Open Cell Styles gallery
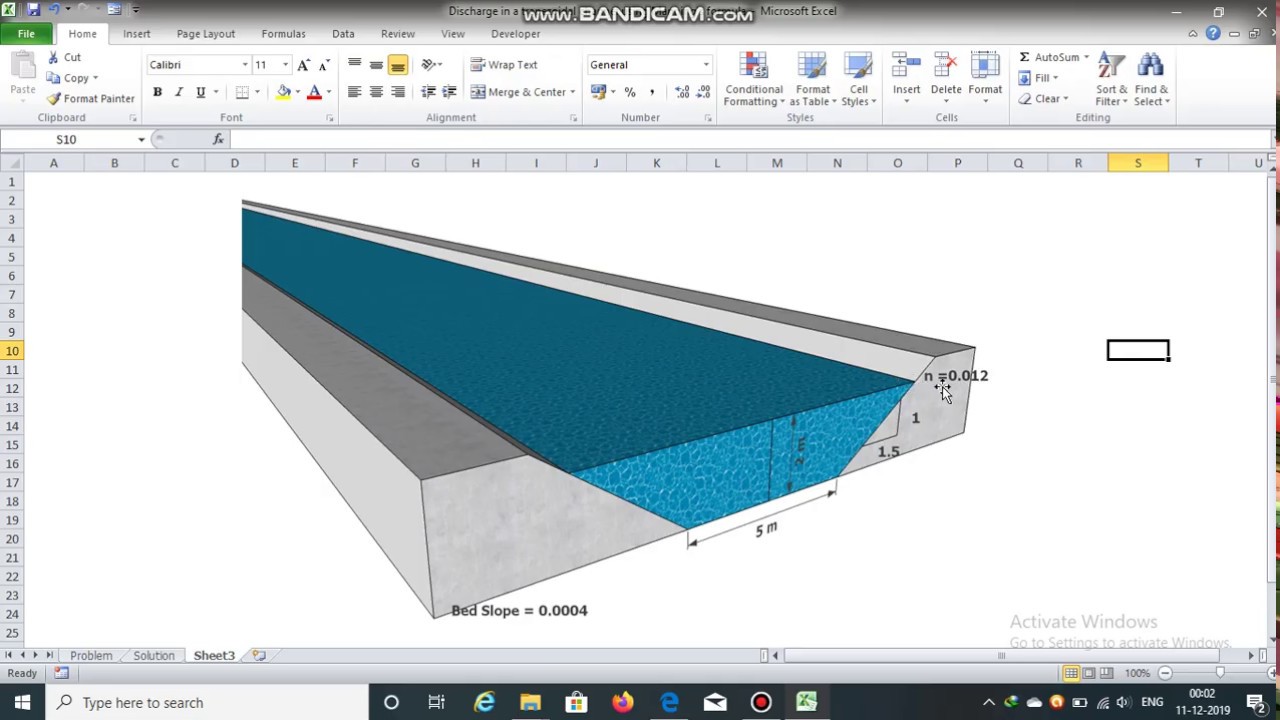The image size is (1280, 720). click(859, 80)
